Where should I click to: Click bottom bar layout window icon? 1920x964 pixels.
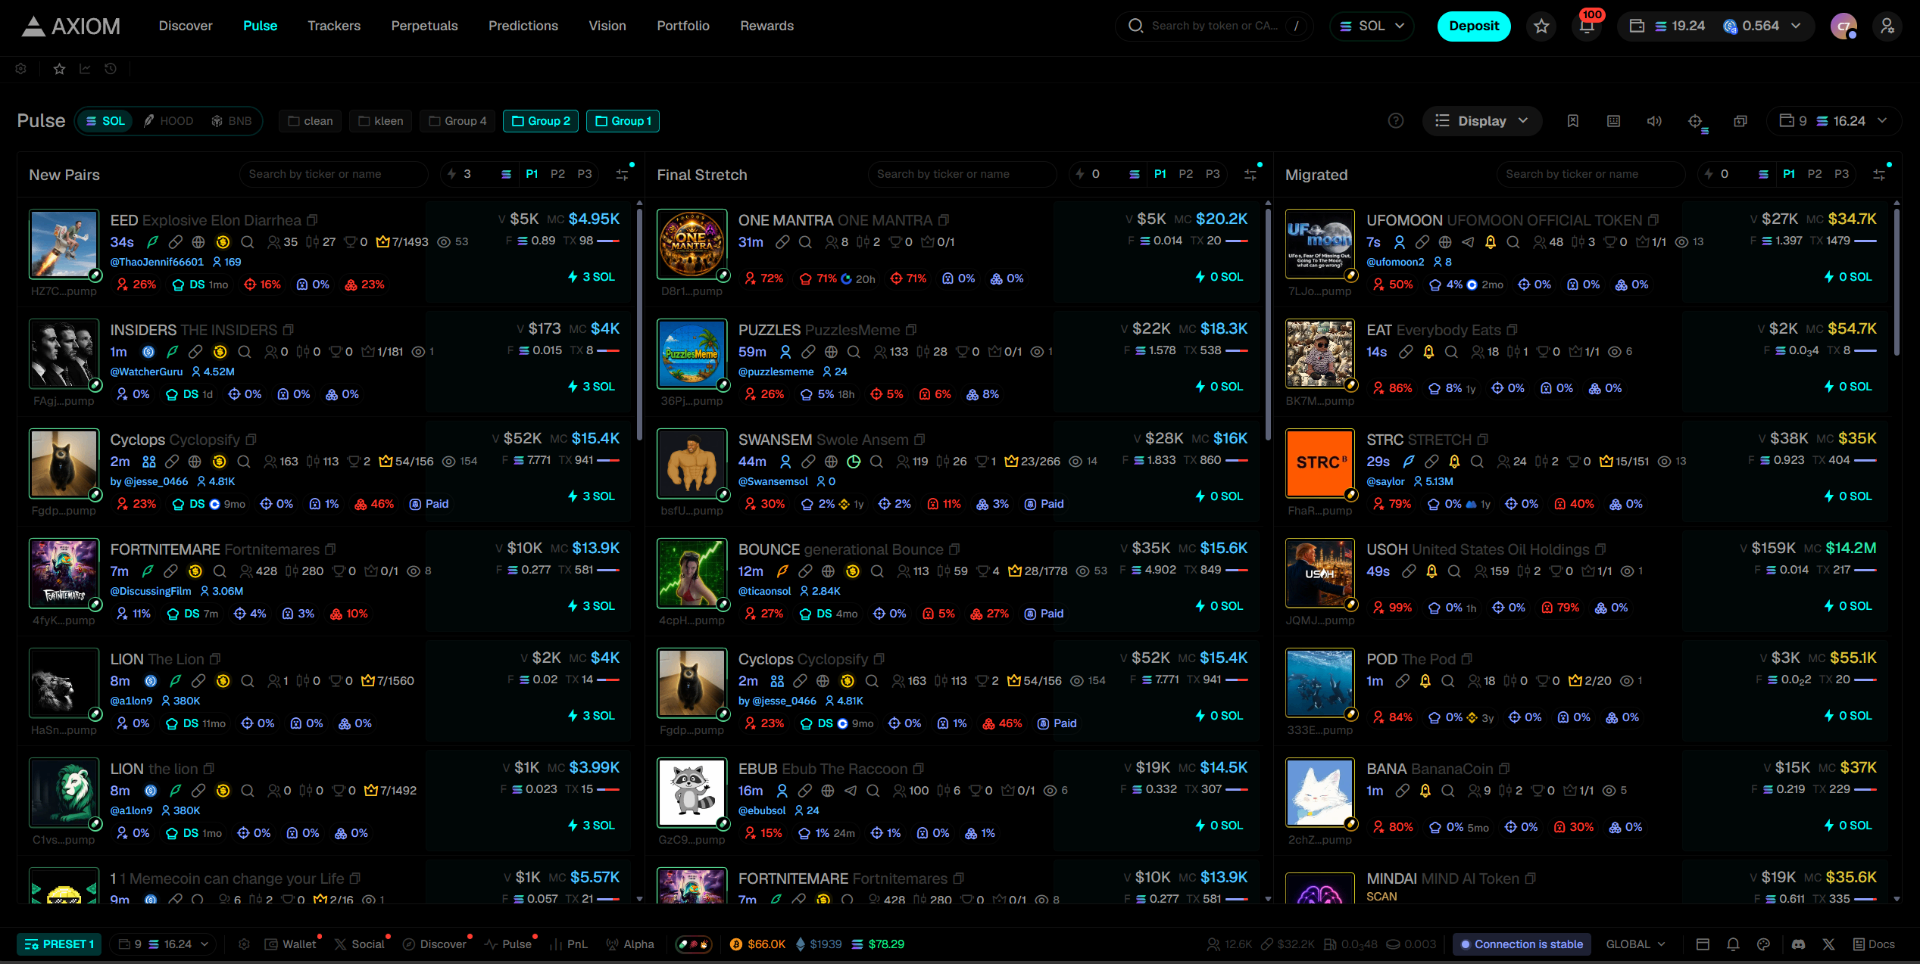pos(1703,944)
